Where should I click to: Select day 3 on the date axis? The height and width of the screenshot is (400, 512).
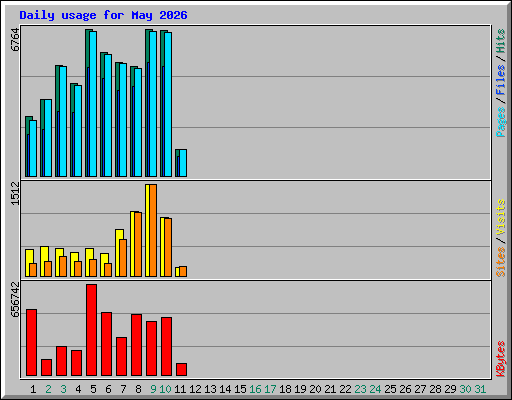[63, 389]
